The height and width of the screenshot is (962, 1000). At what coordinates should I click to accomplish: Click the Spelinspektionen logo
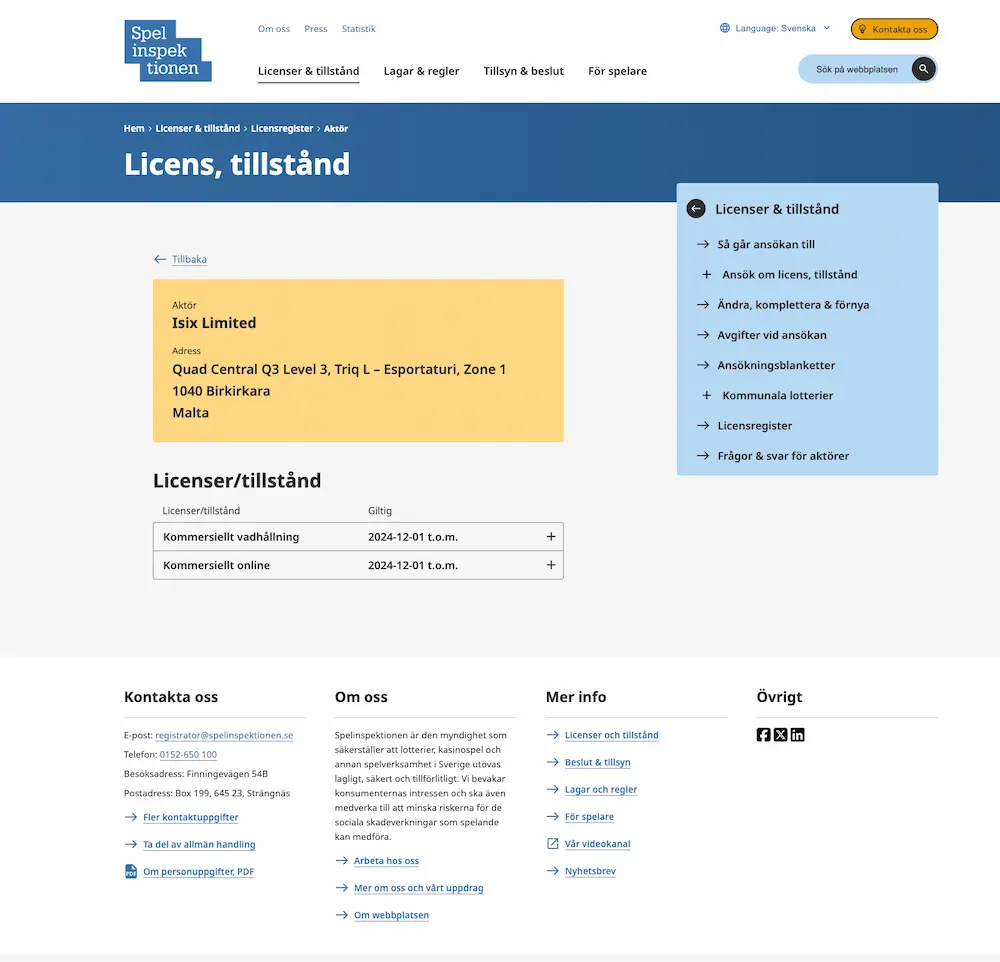(168, 51)
